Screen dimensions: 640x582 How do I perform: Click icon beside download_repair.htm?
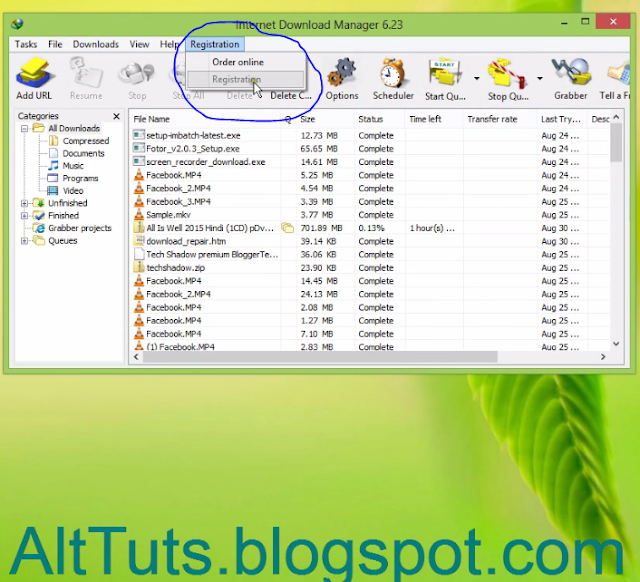click(x=139, y=241)
